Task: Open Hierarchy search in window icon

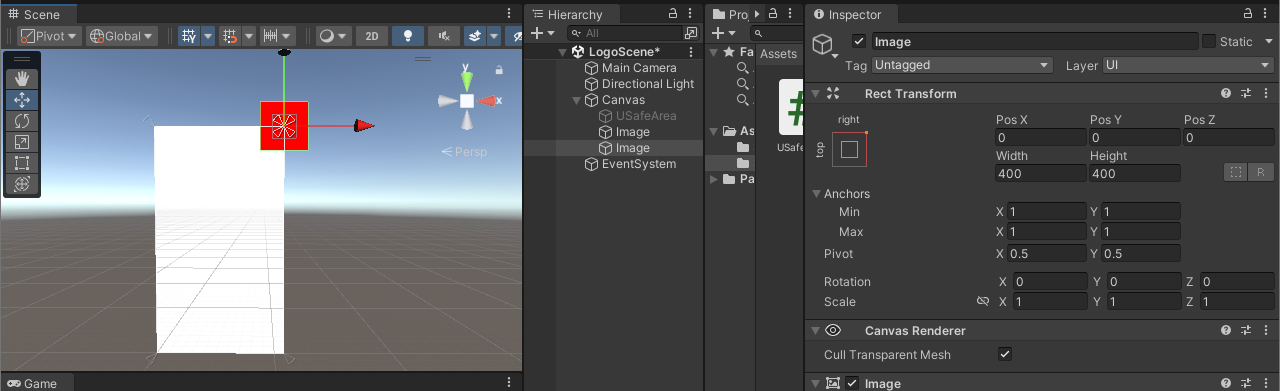Action: 691,33
